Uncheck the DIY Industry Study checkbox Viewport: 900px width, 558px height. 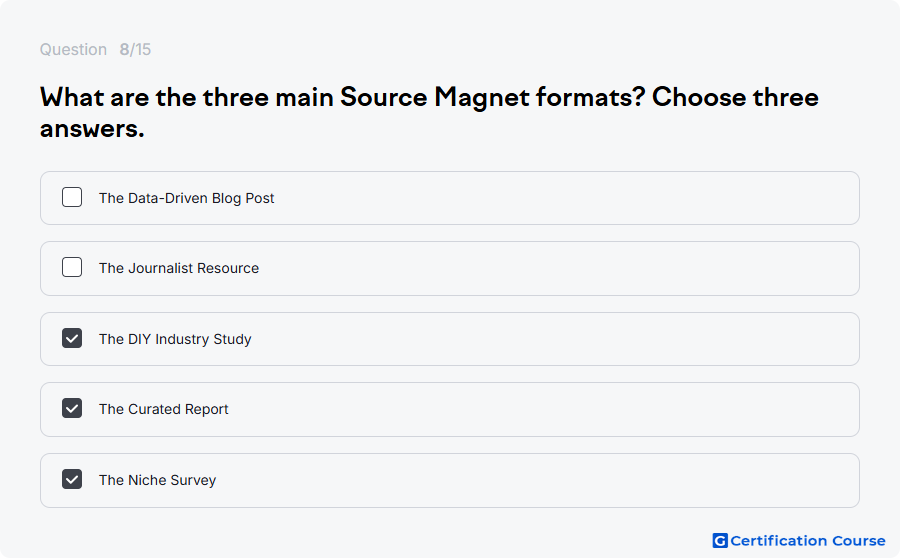point(72,338)
